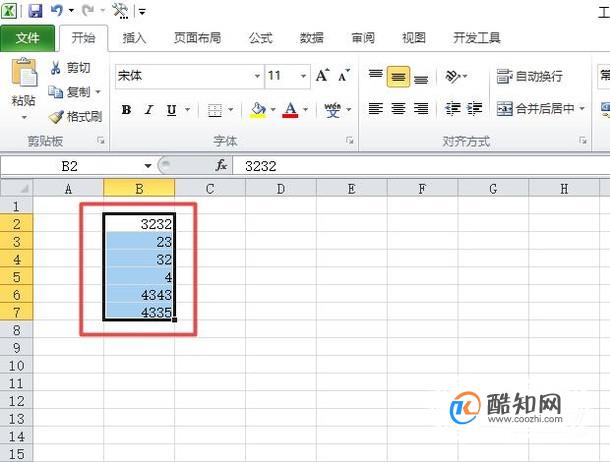Set bottom vertical alignment
Image resolution: width=610 pixels, height=462 pixels.
click(x=421, y=79)
